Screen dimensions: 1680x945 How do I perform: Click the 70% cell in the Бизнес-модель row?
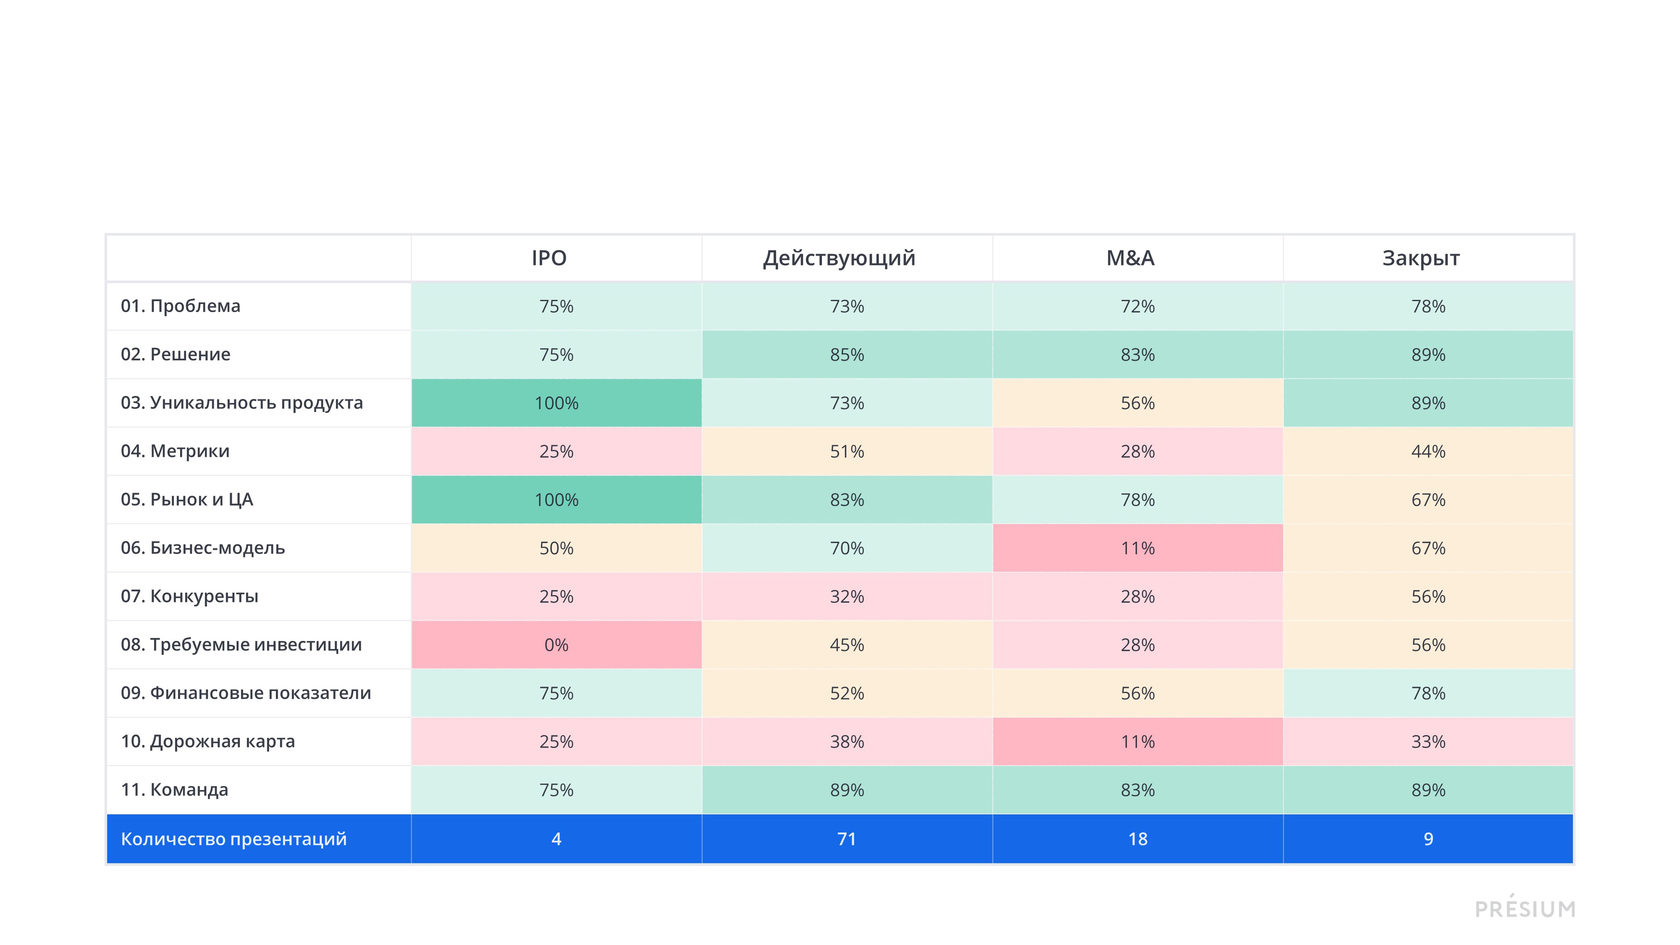click(847, 548)
